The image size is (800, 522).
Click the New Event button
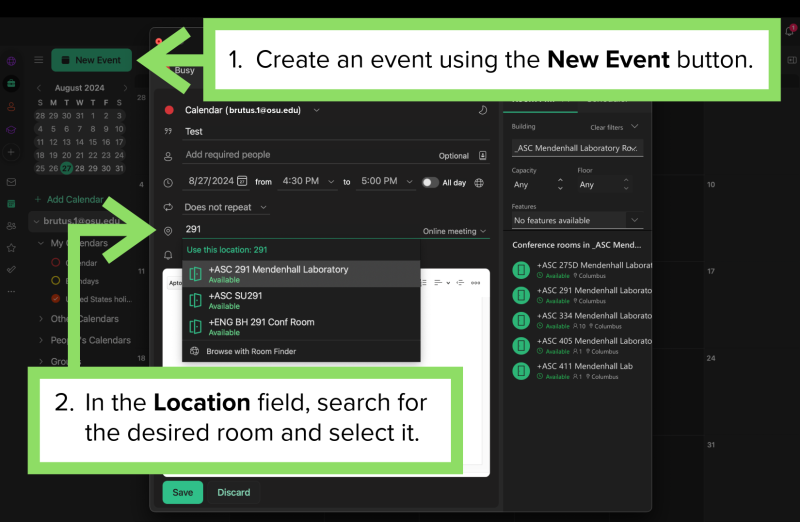(91, 60)
